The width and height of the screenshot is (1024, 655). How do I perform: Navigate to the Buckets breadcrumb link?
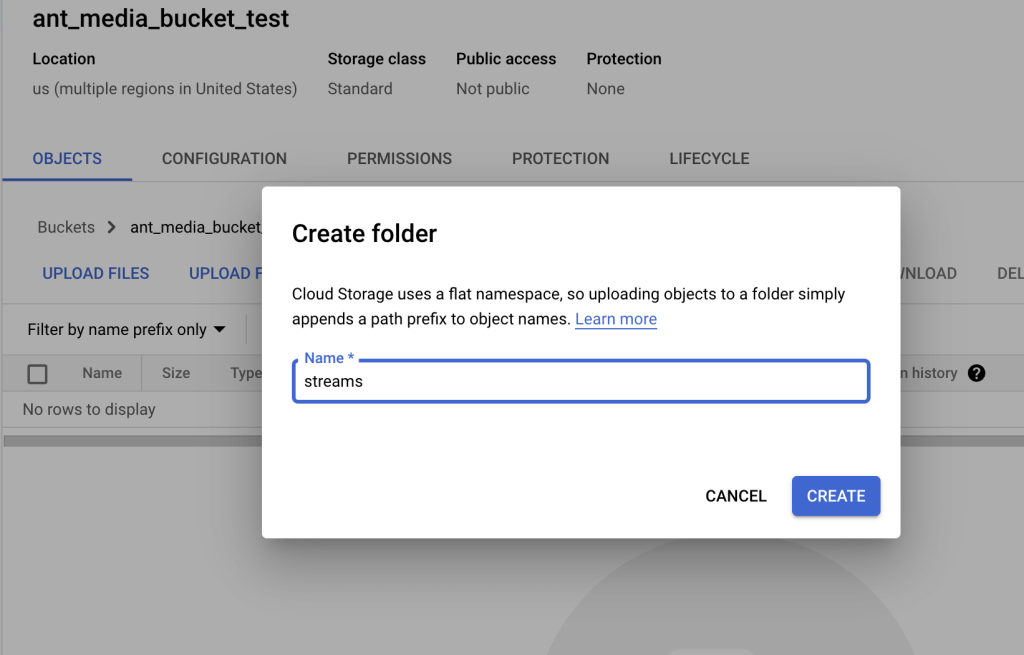point(66,227)
